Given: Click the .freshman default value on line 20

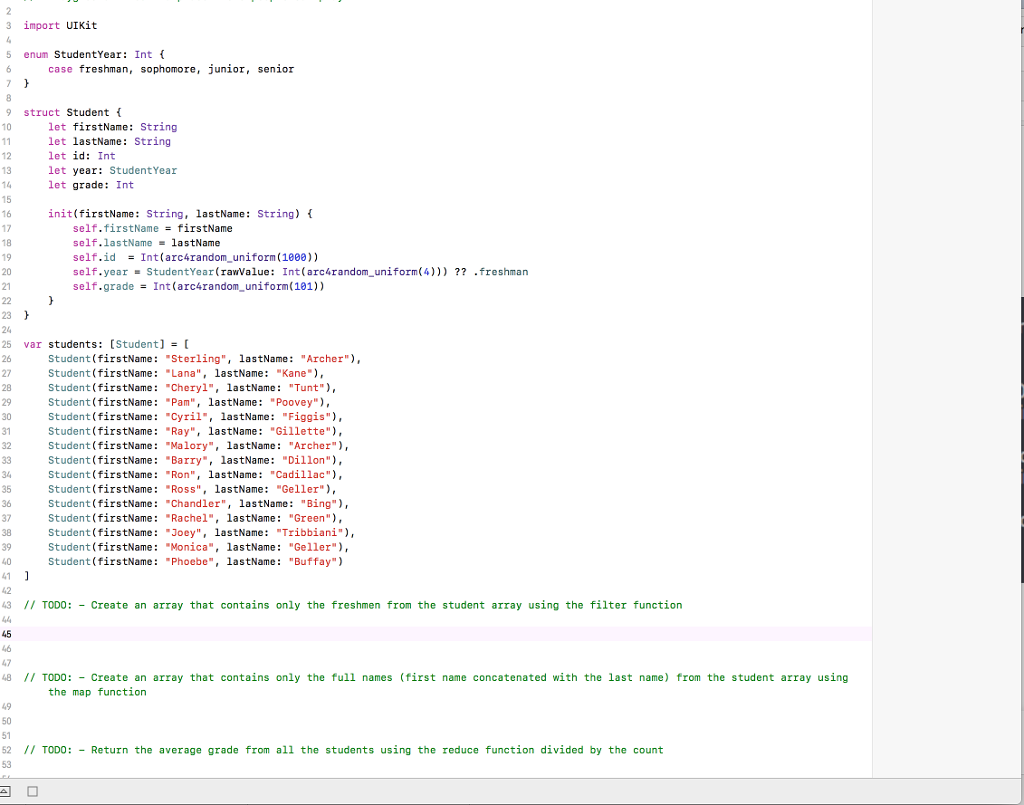Looking at the screenshot, I should (500, 271).
